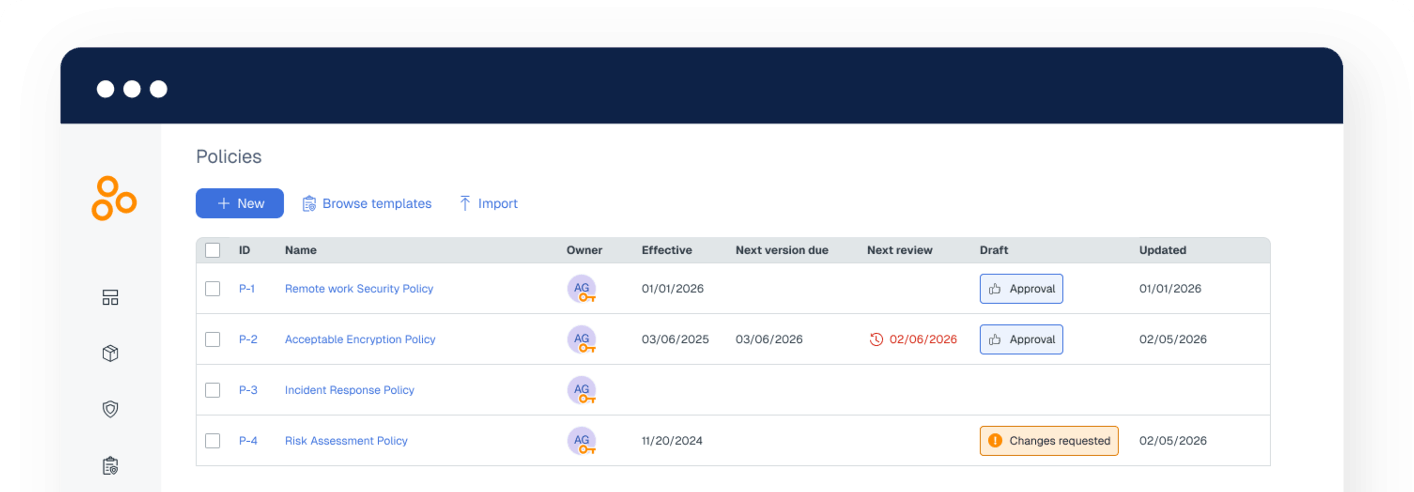The width and height of the screenshot is (1414, 492).
Task: Click the Changes requested badge for P-4
Action: (1049, 441)
